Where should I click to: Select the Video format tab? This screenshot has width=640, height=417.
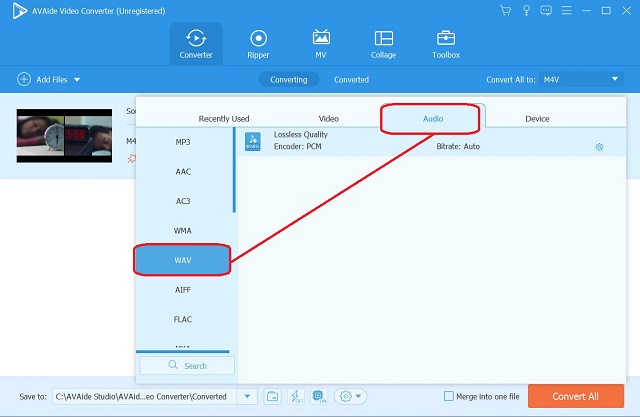(329, 119)
